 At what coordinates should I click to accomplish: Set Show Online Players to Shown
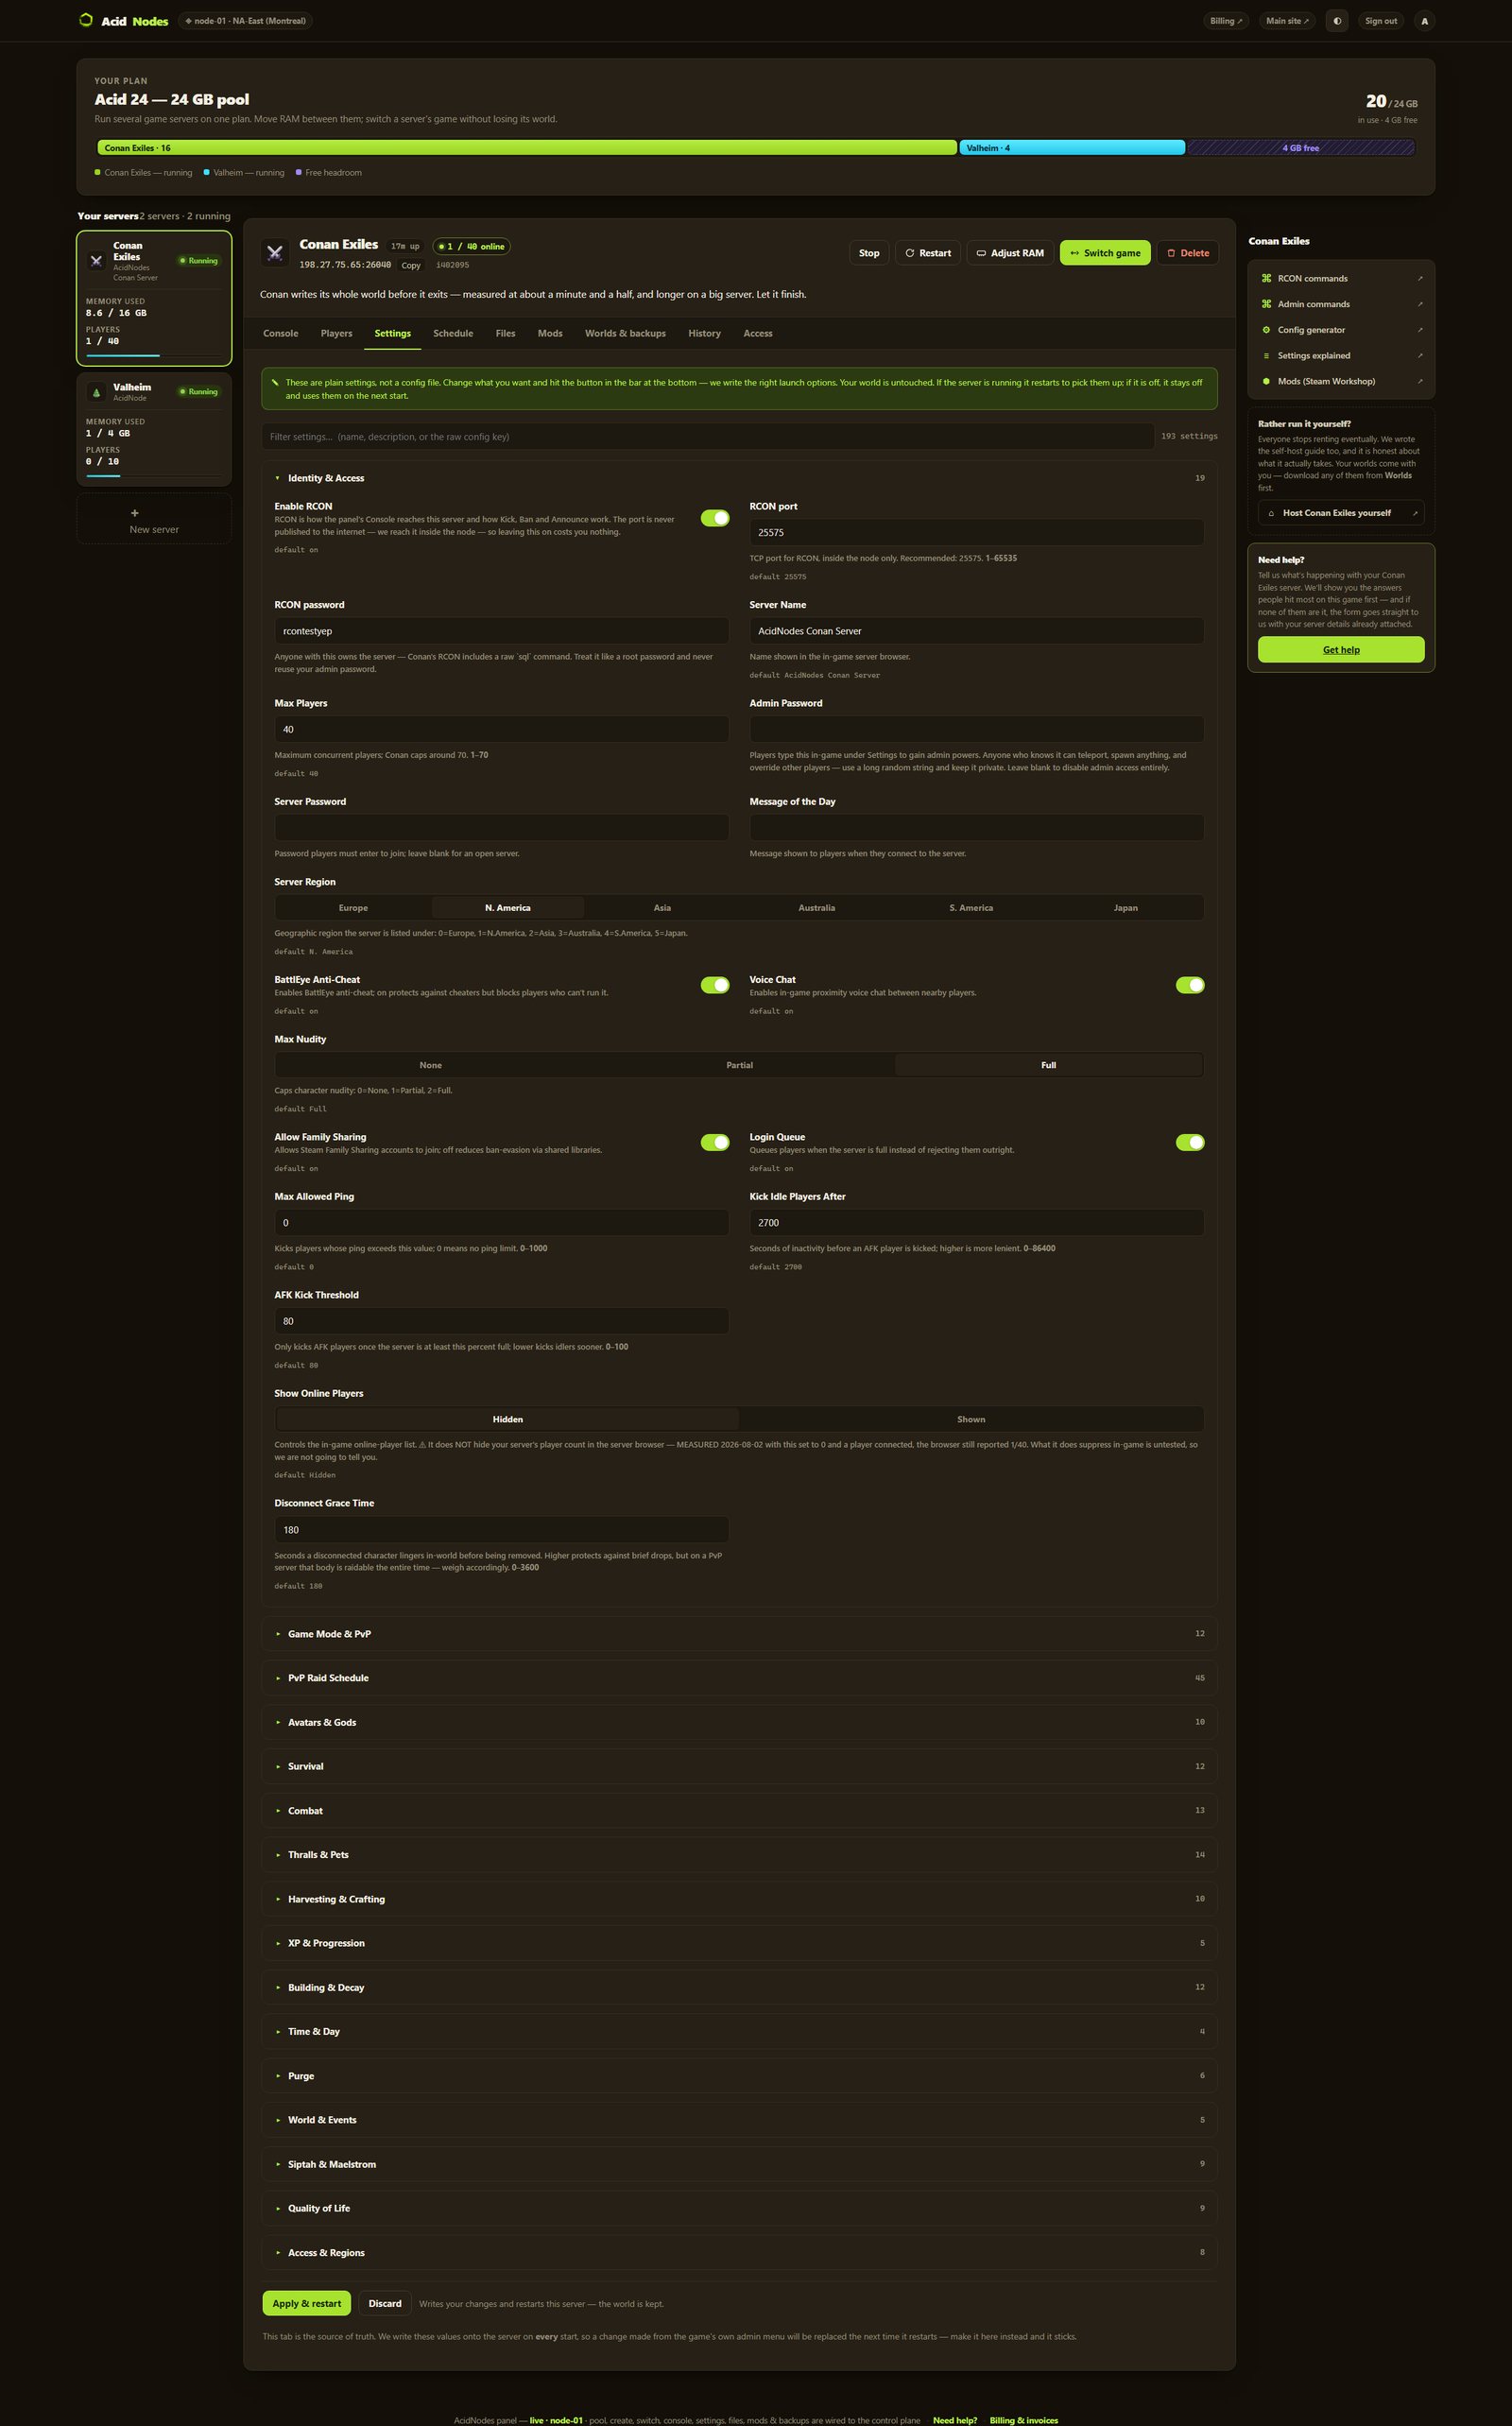(x=970, y=1419)
